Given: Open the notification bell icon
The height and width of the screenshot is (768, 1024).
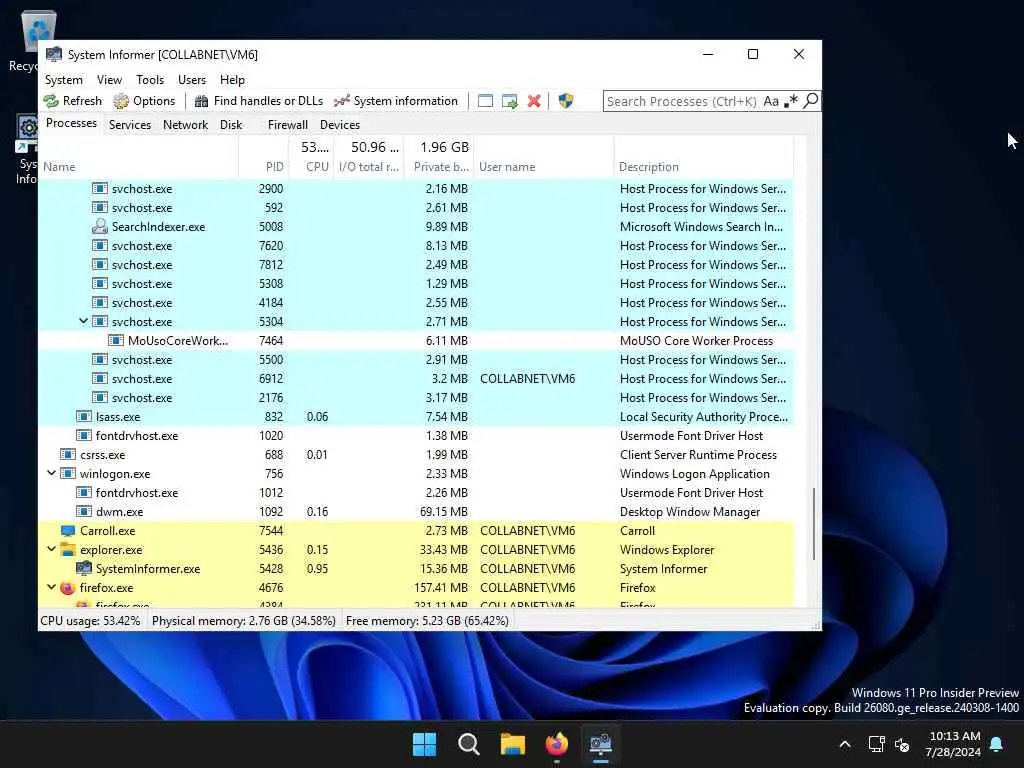Looking at the screenshot, I should [997, 744].
